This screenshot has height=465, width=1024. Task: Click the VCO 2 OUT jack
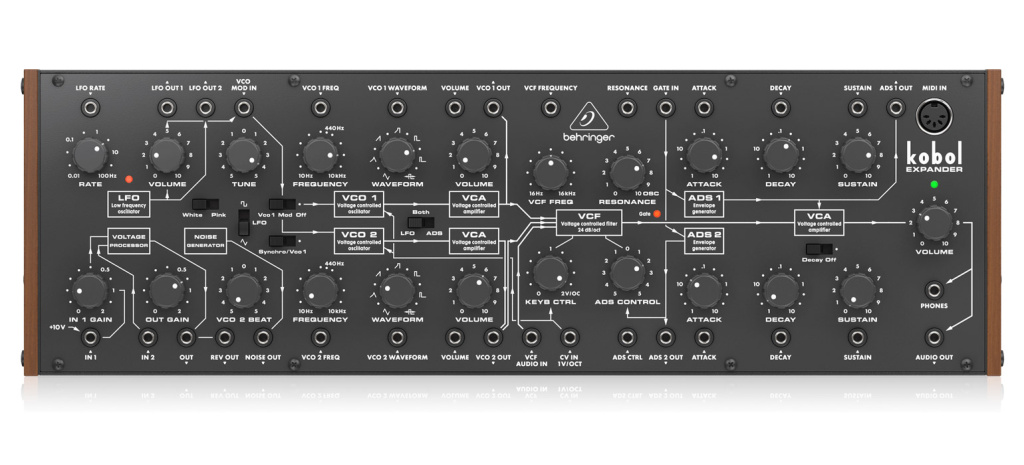(x=493, y=337)
